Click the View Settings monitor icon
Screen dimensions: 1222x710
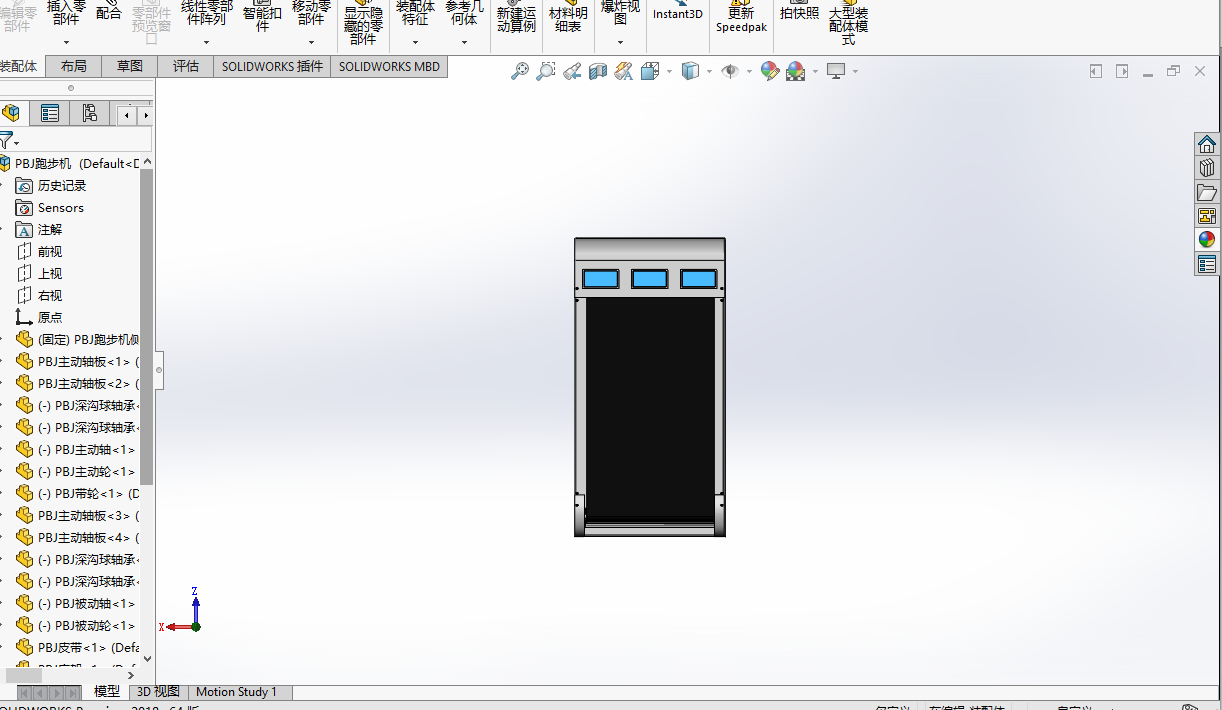(x=836, y=71)
